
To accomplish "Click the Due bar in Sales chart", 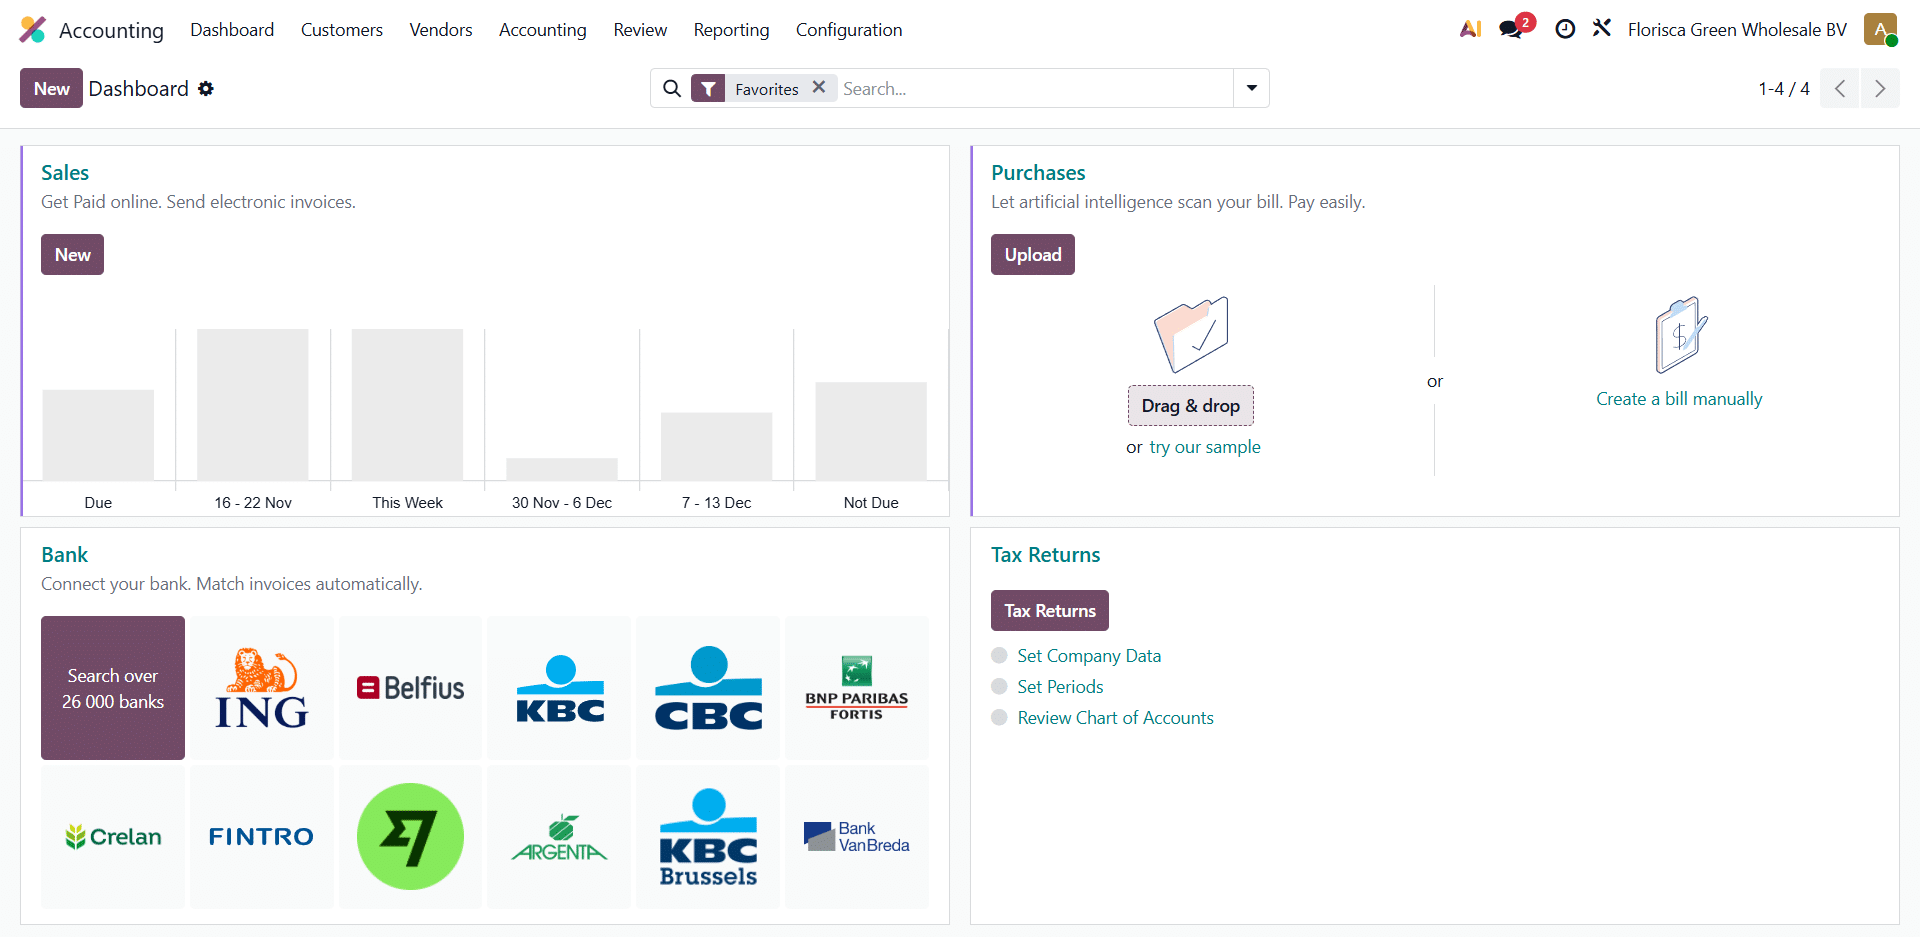I will pos(98,435).
